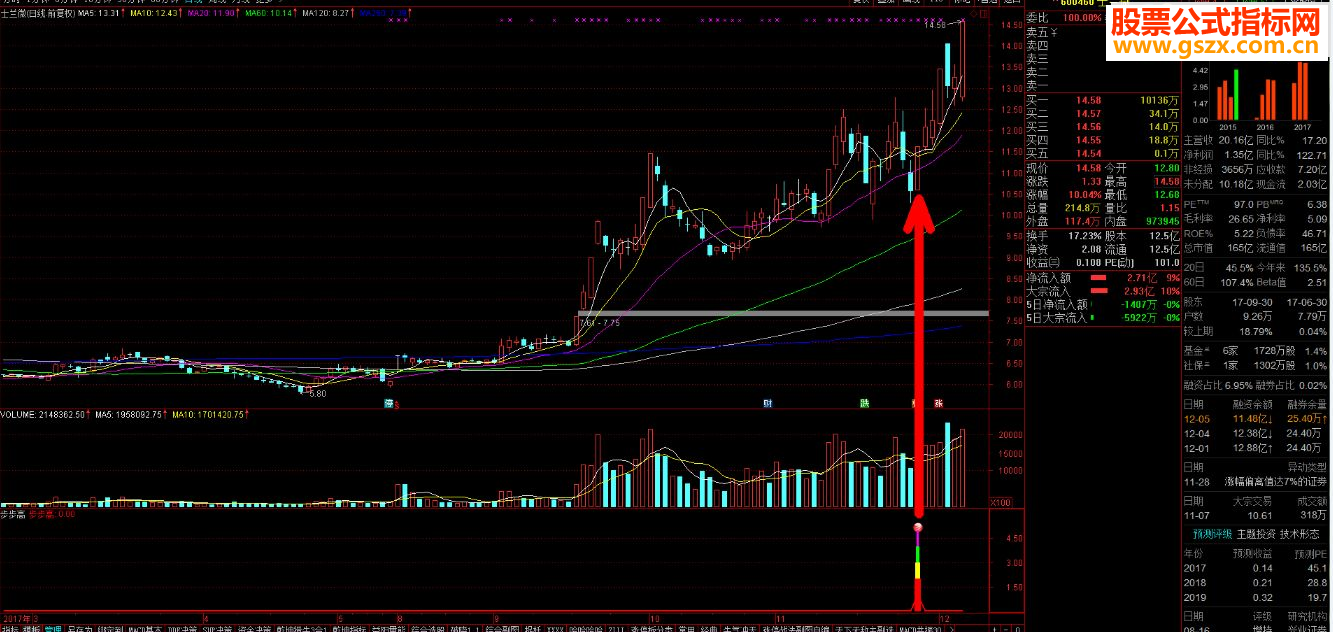This screenshot has width=1333, height=632.
Task: Open the 2017 revenue bar chart thumbnail
Action: click(x=1302, y=91)
